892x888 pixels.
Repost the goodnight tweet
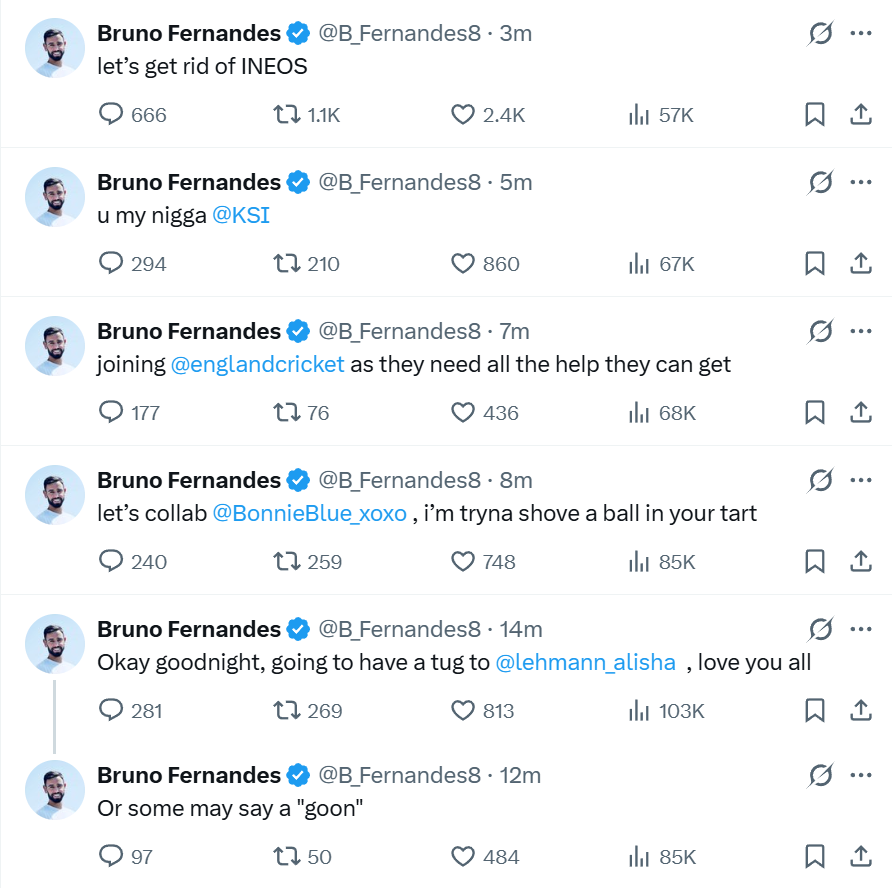(287, 711)
